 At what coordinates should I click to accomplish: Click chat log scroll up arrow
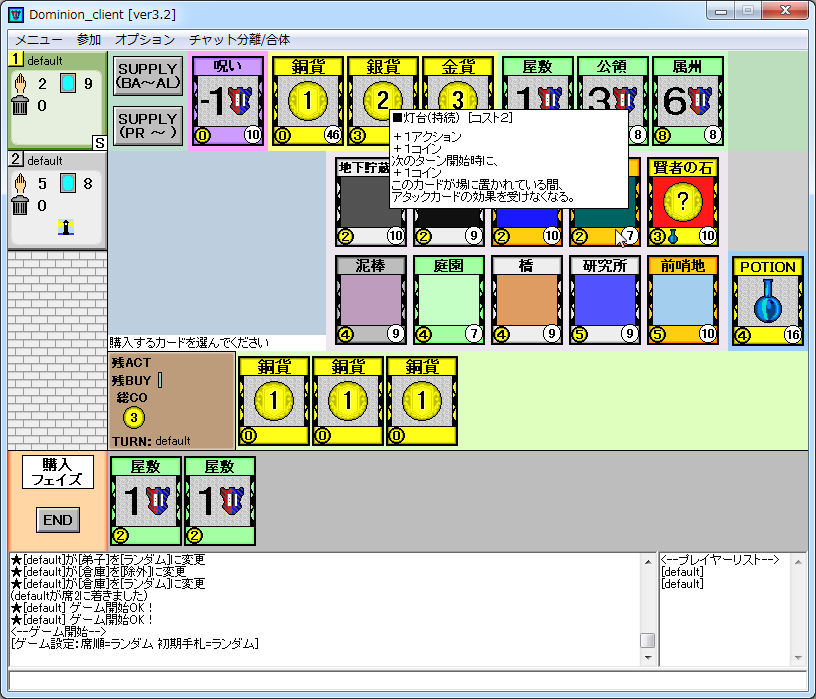point(648,562)
